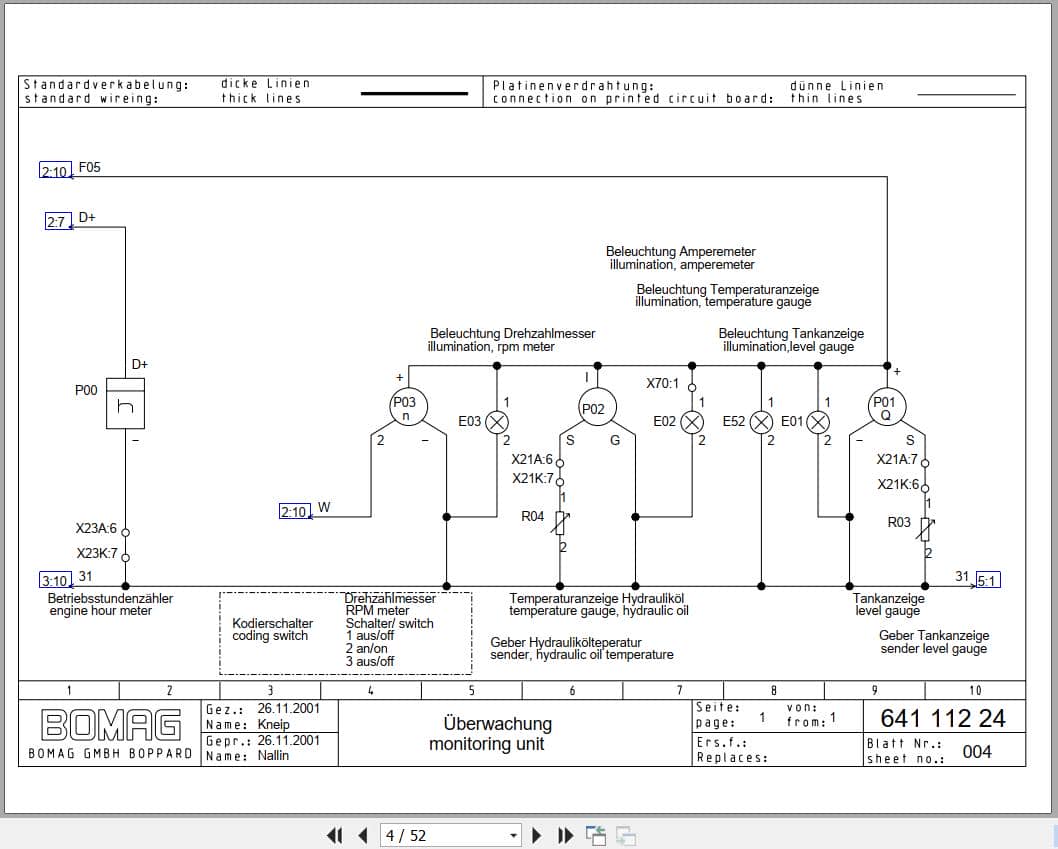Screen dimensions: 1058x849
Task: Click the 2:10 F05 cross-reference box
Action: coord(55,171)
